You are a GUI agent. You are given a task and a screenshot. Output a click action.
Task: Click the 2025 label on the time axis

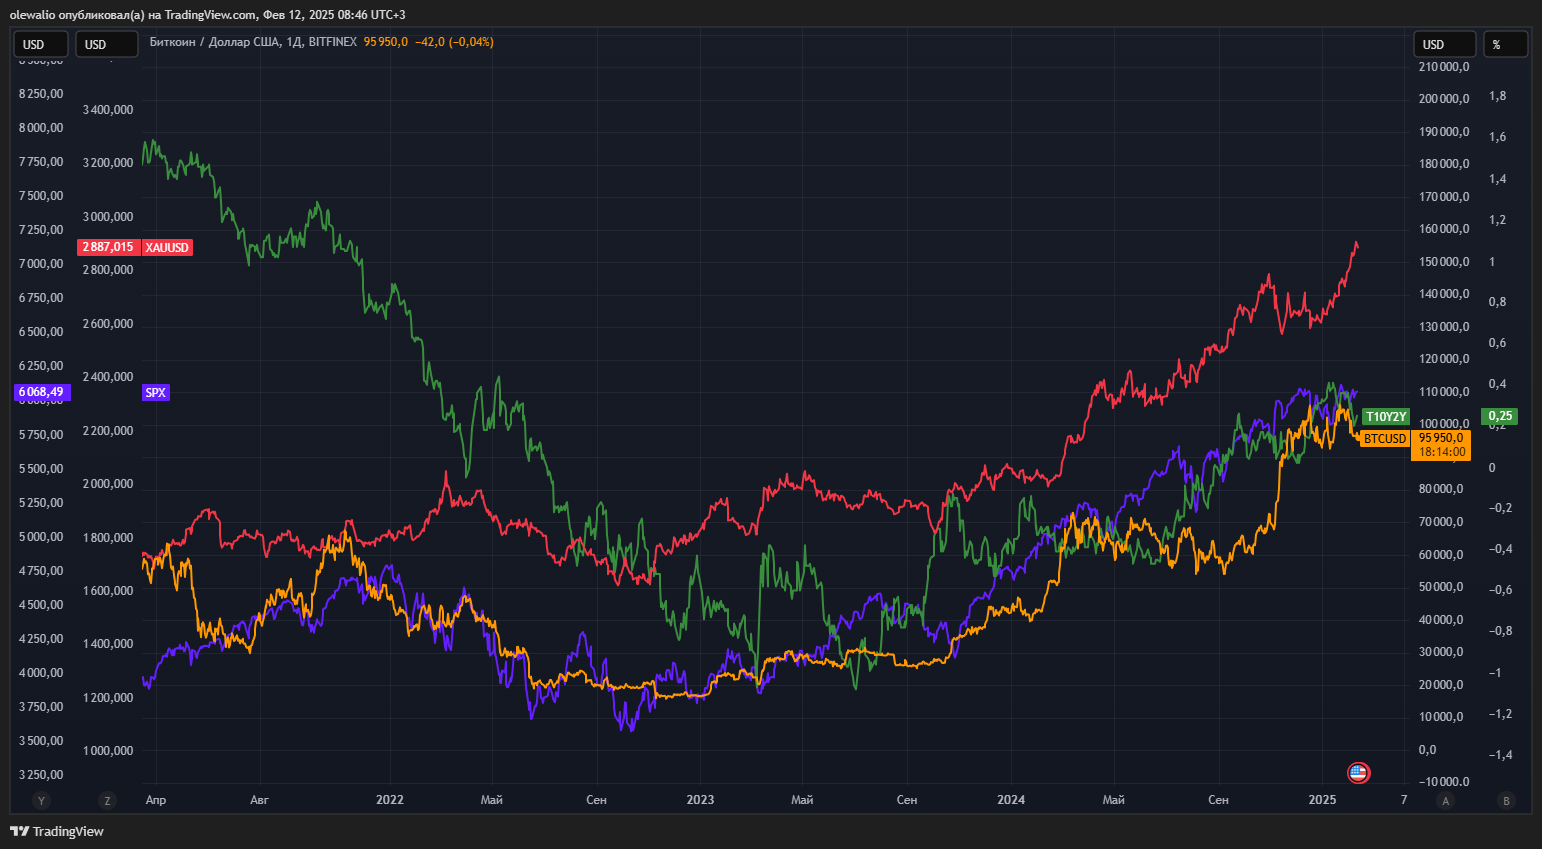[1322, 799]
